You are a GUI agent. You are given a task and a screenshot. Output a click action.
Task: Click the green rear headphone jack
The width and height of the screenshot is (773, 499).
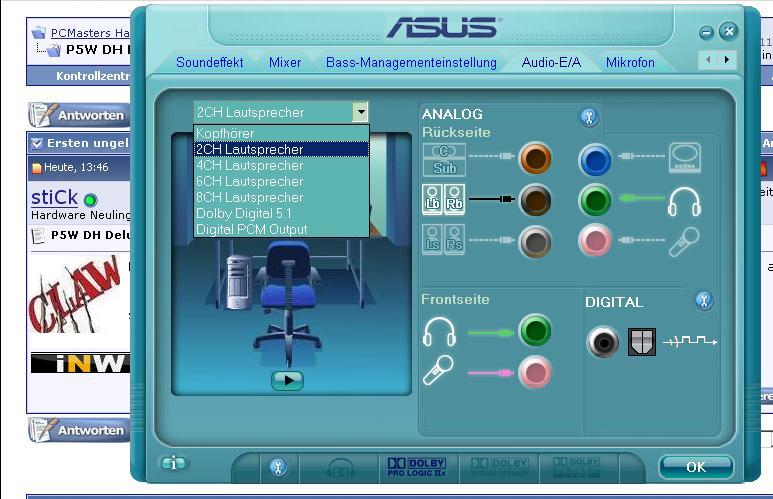tap(595, 200)
